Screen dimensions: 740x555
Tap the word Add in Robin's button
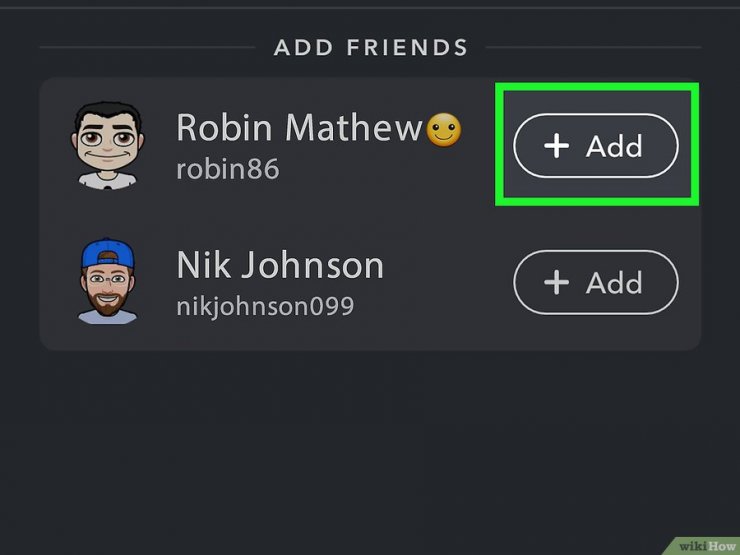pos(614,146)
